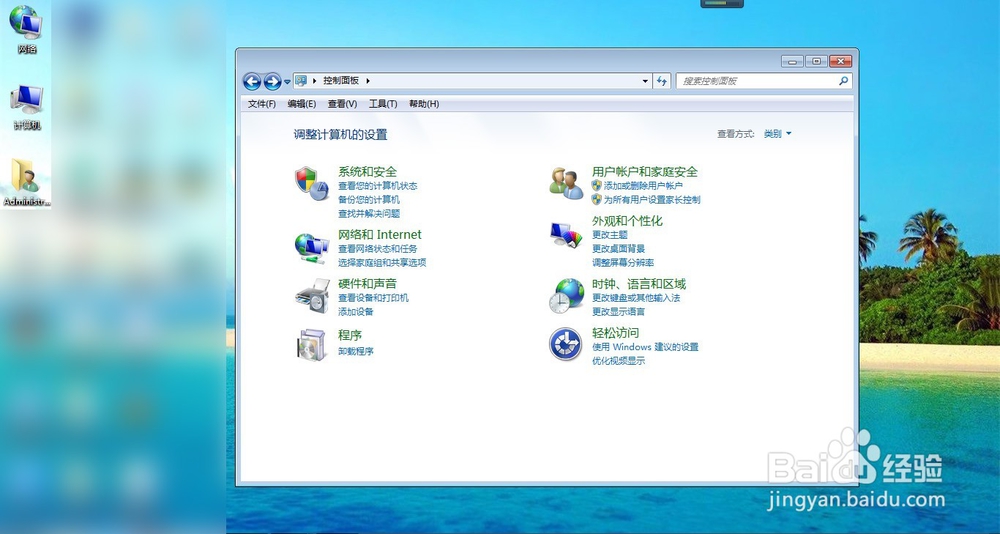Open 查看方式 类别 dropdown

[777, 134]
